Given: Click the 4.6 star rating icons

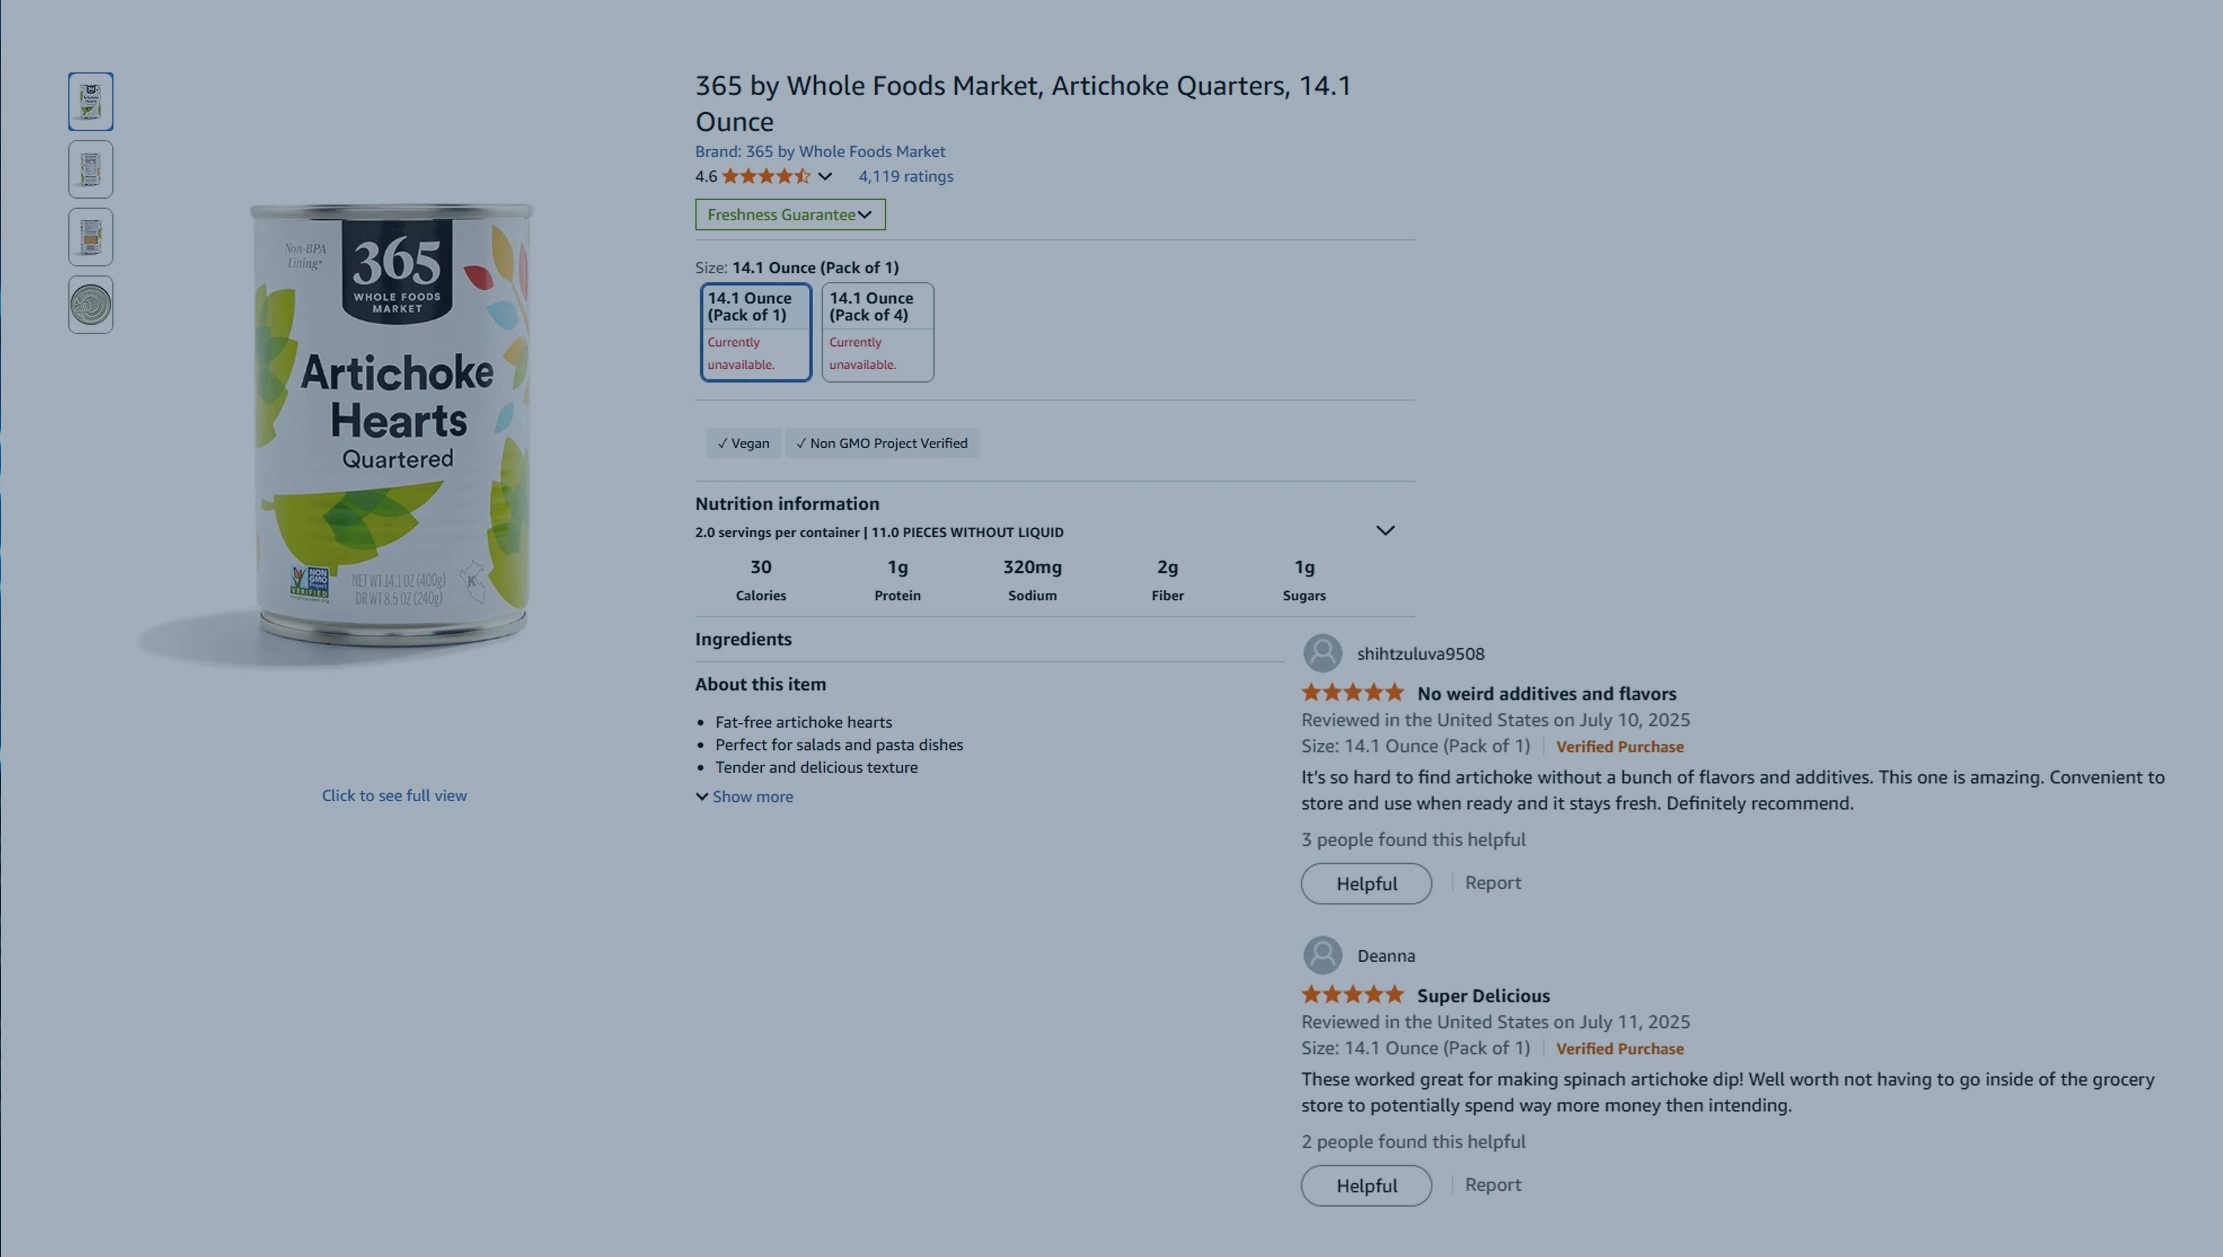Looking at the screenshot, I should [765, 176].
